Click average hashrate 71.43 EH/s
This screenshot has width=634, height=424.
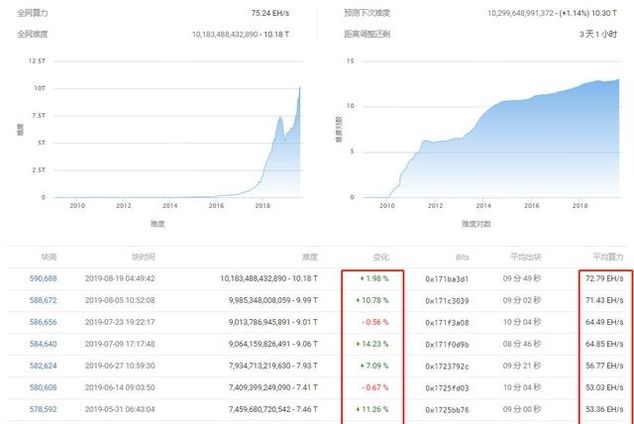[604, 300]
